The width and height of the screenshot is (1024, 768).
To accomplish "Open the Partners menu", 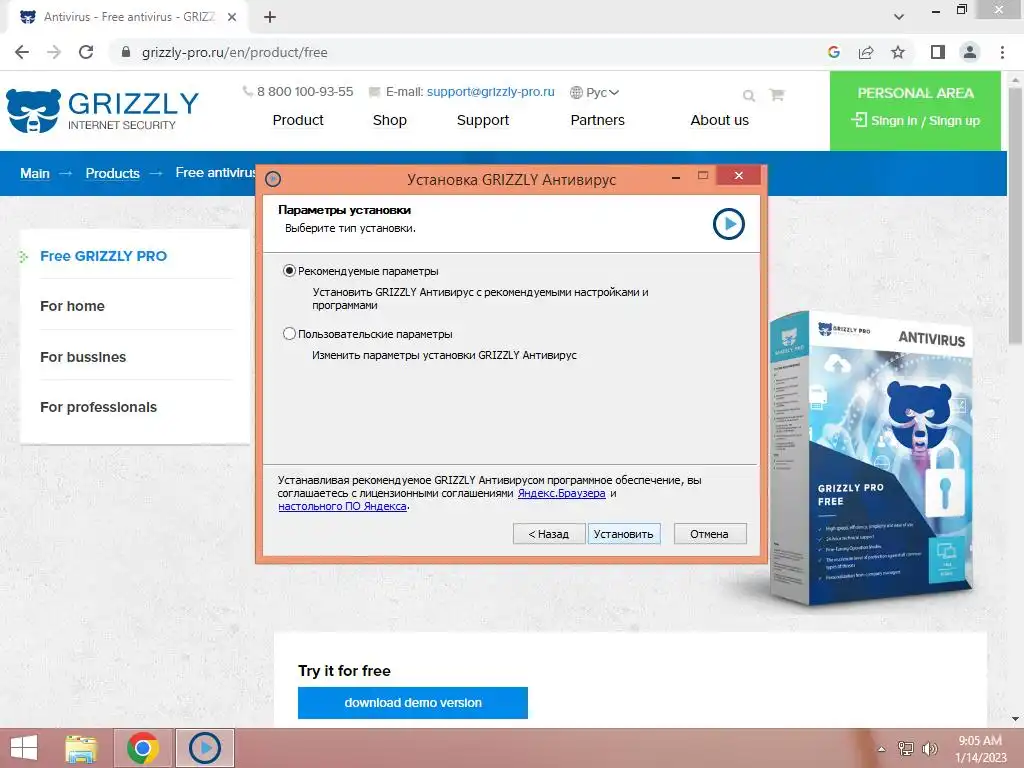I will point(598,120).
